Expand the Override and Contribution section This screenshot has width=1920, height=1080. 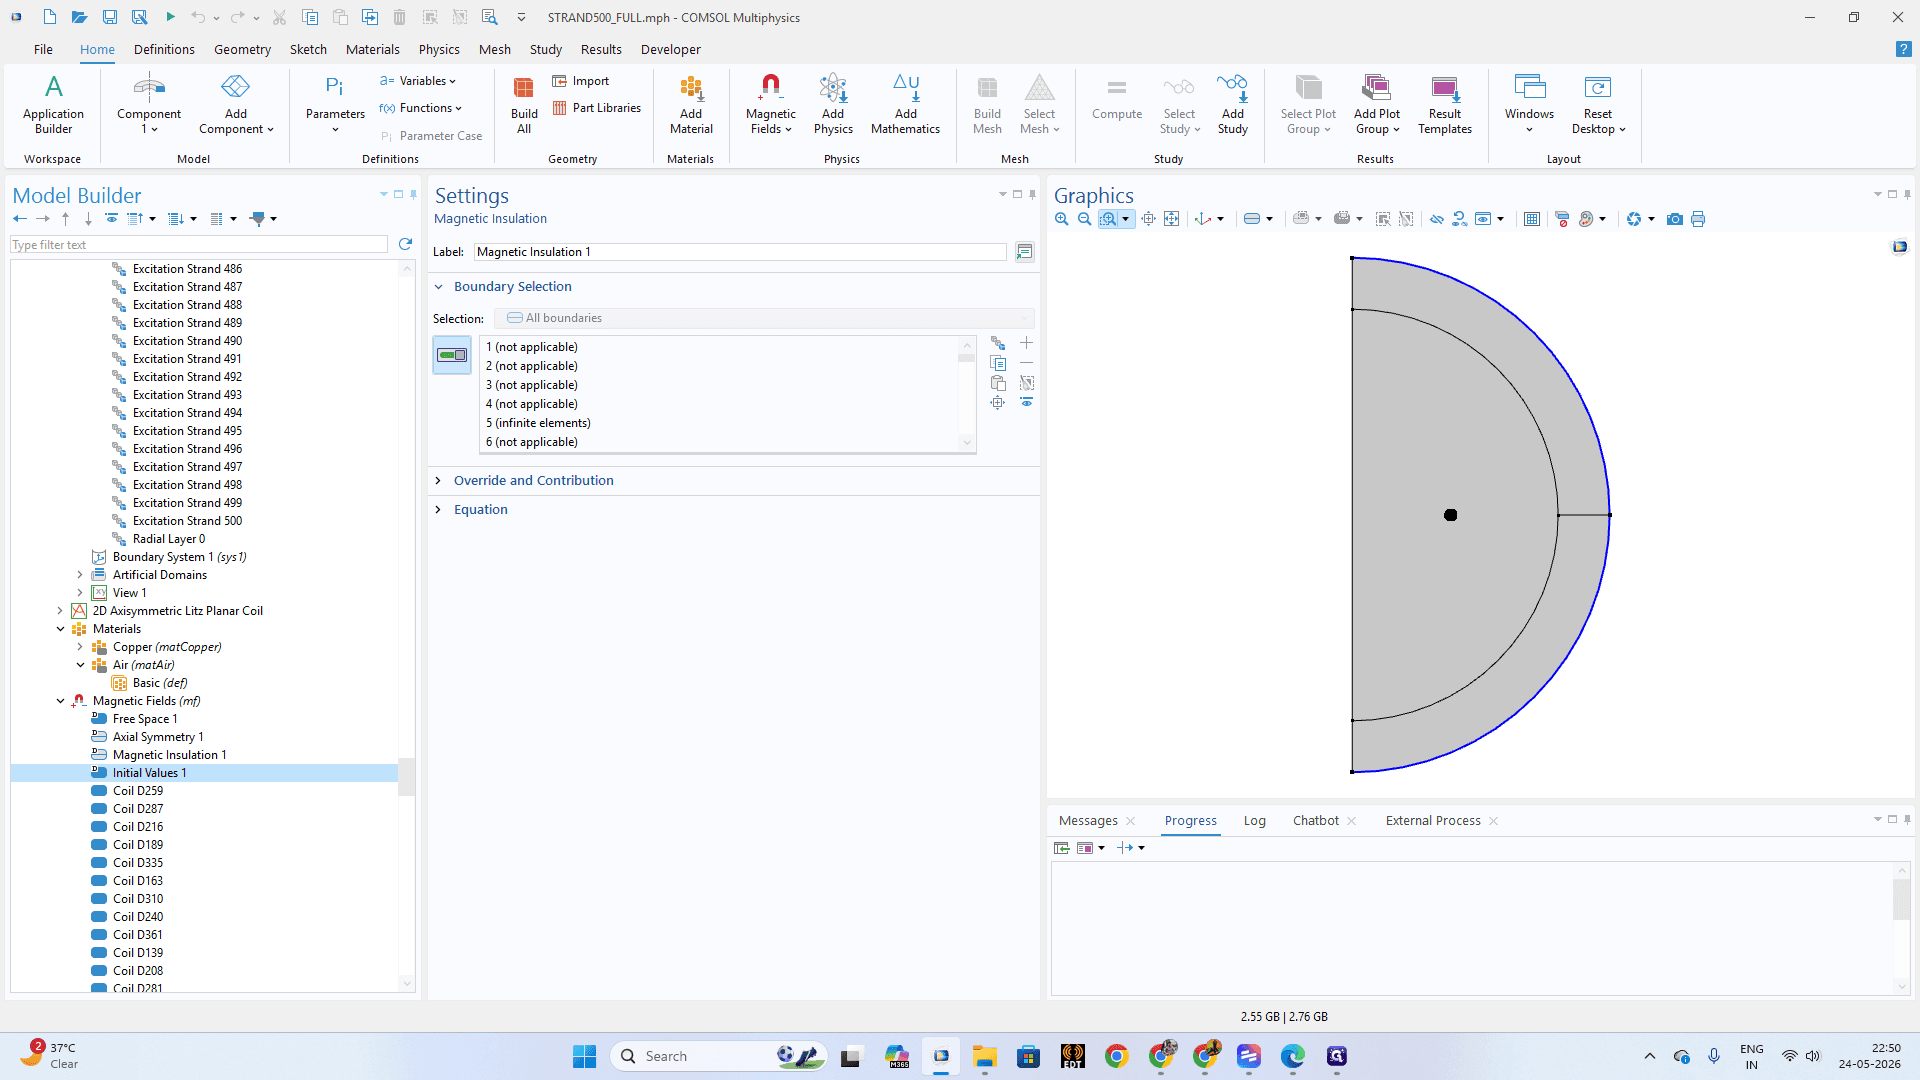(438, 481)
